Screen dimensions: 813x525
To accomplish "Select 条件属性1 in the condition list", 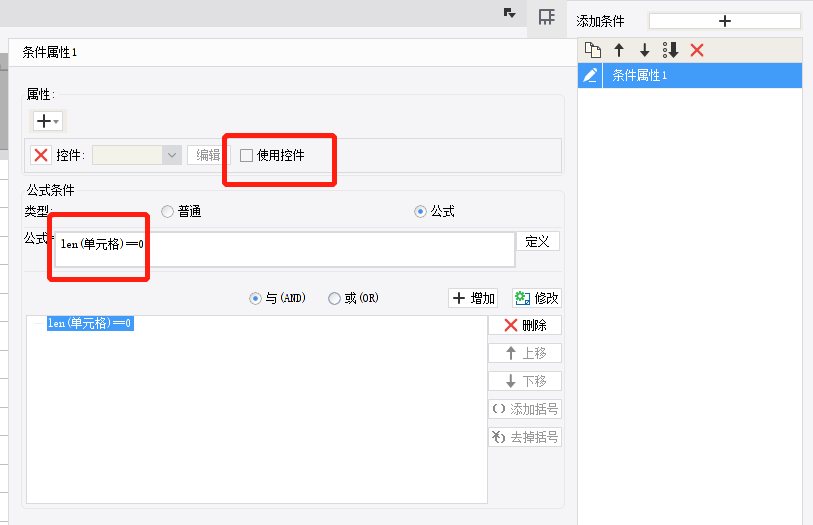I will pos(702,75).
